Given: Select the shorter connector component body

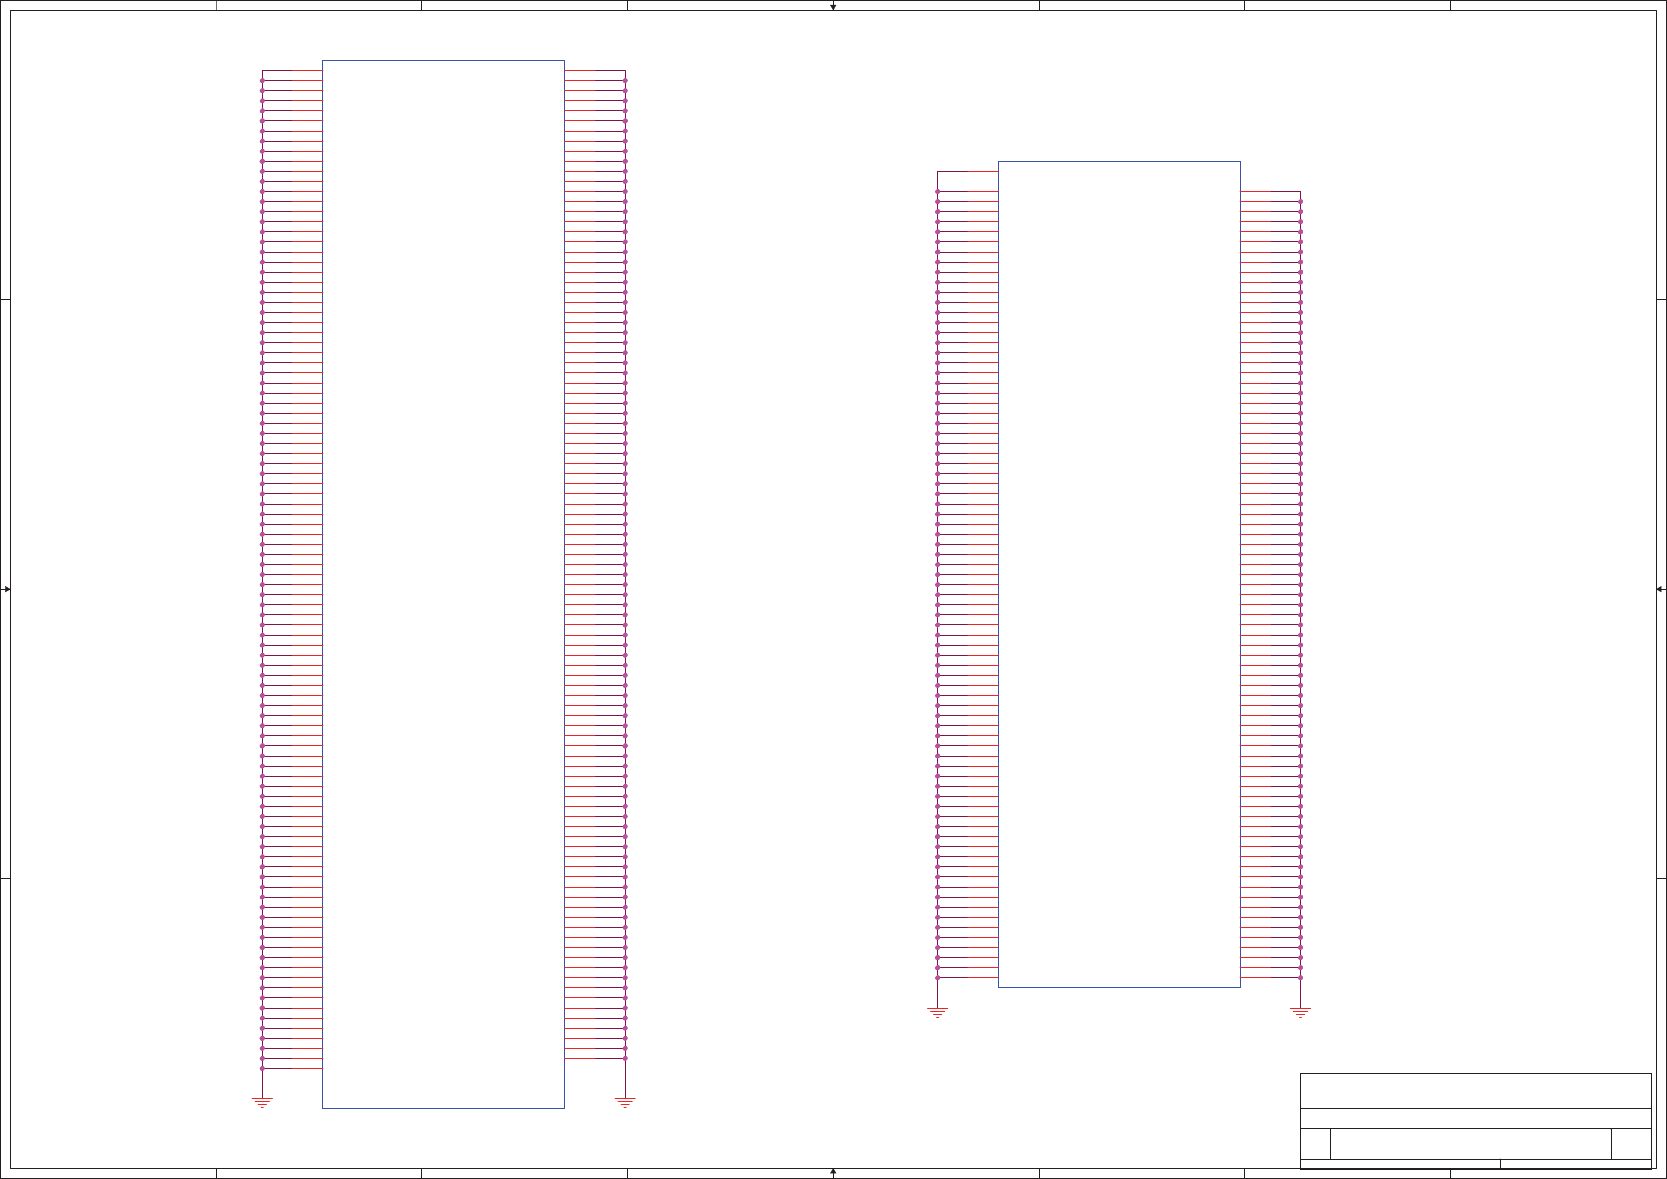Looking at the screenshot, I should [x=1119, y=574].
